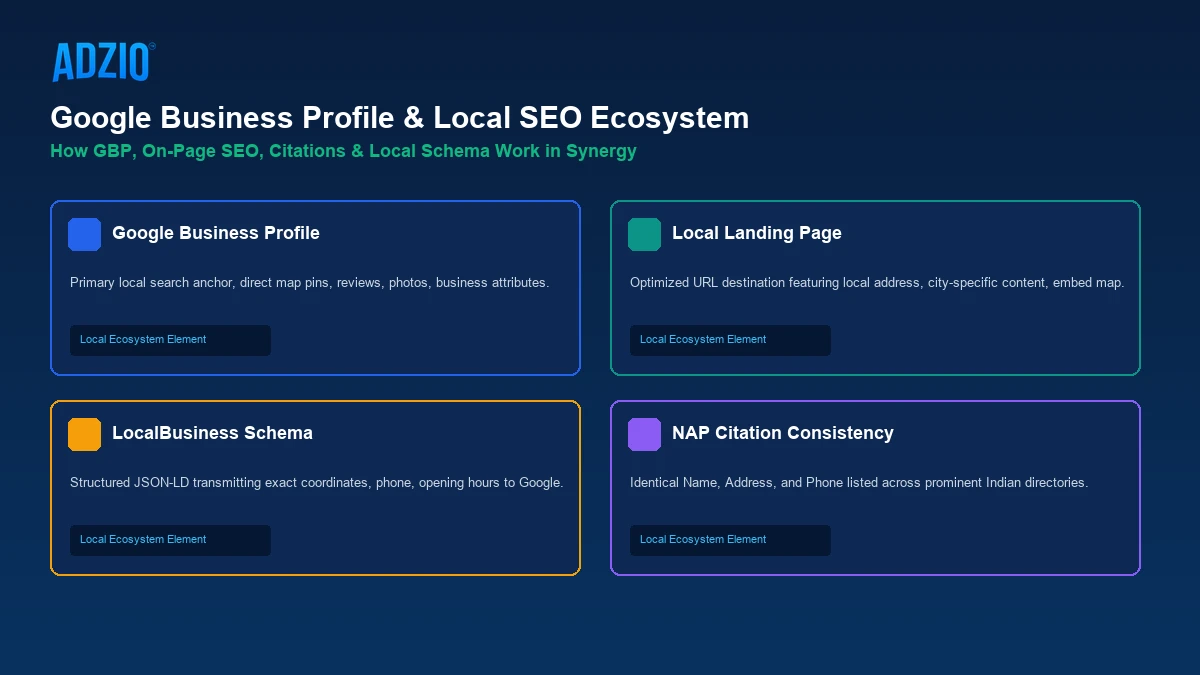Screen dimensions: 1200x675
Task: Click the tag under Local Landing Page
Action: click(x=730, y=340)
